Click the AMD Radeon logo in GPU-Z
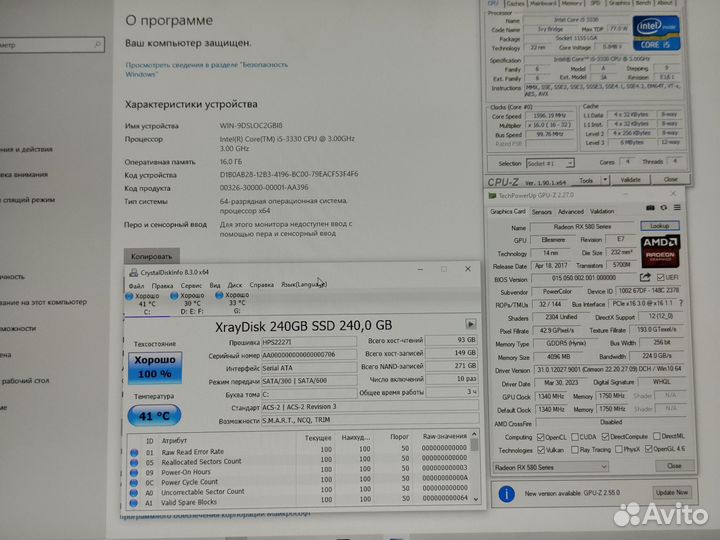The height and width of the screenshot is (540, 720). [660, 251]
